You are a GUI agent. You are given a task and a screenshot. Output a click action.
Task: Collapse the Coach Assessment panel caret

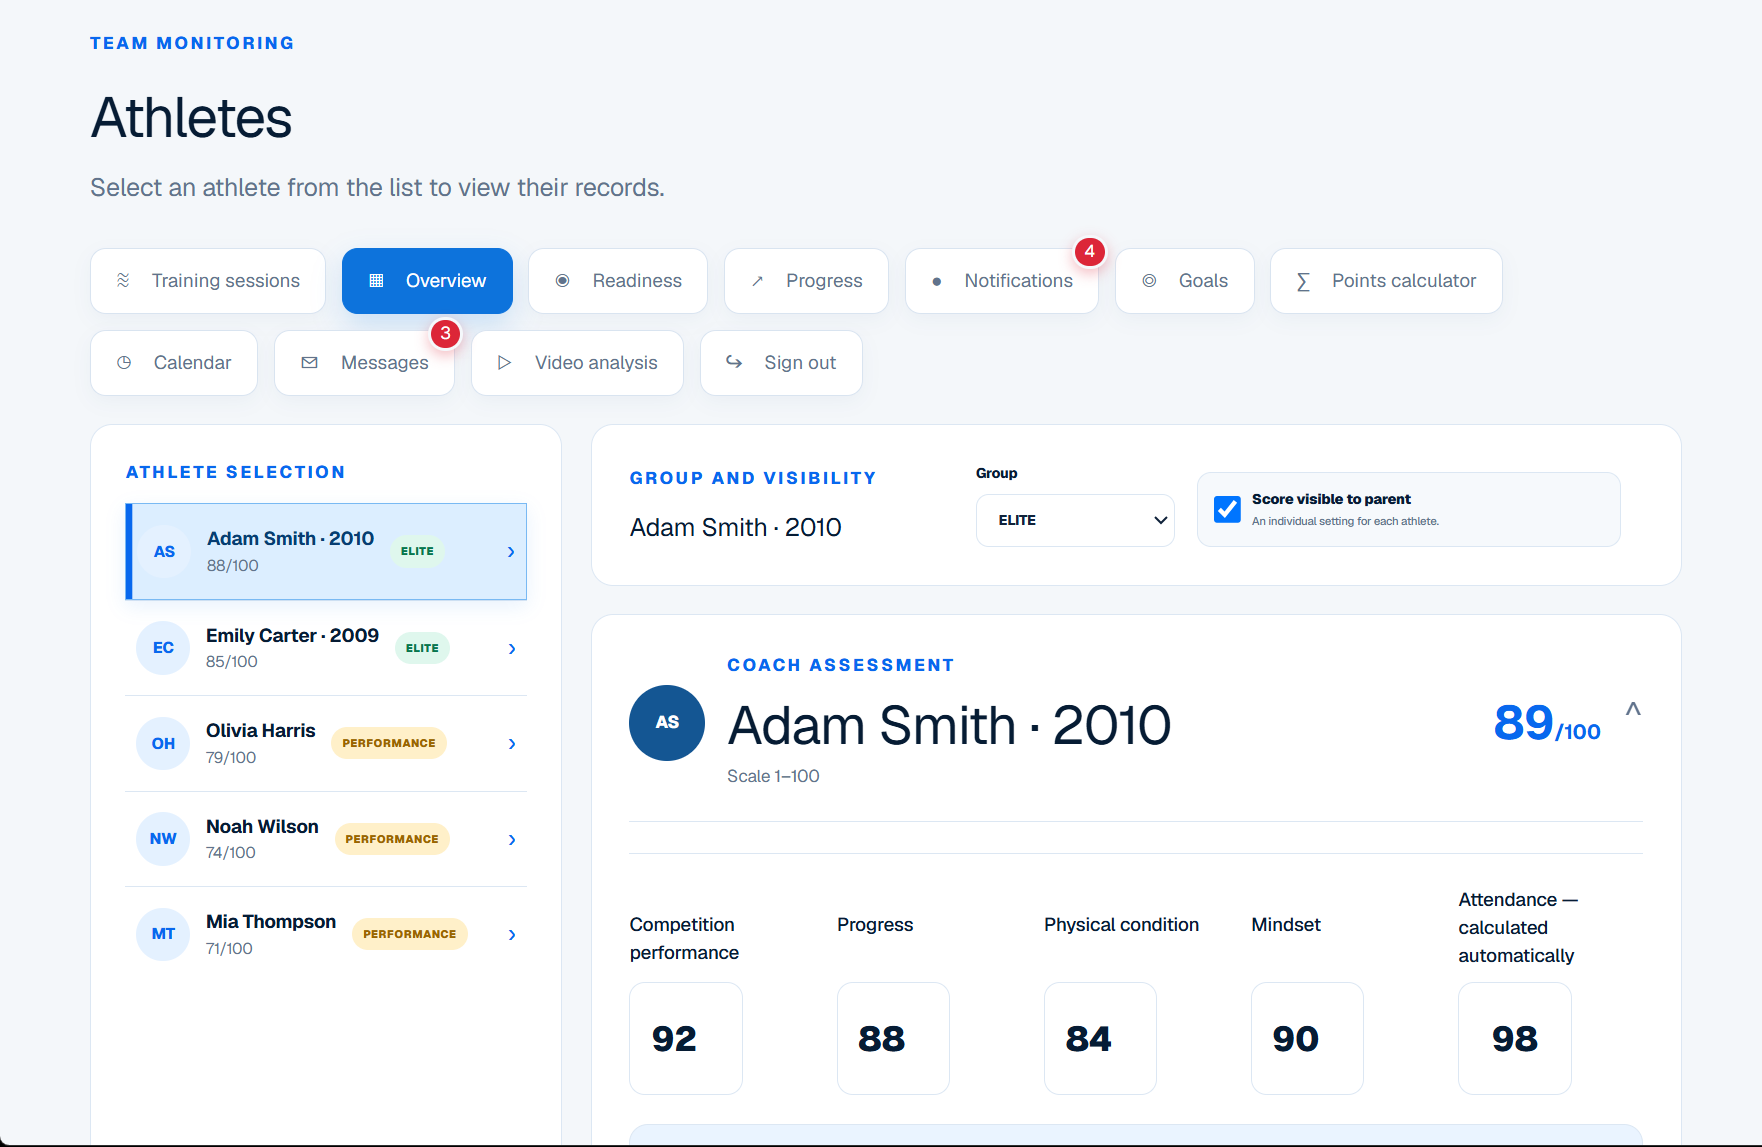pyautogui.click(x=1633, y=709)
